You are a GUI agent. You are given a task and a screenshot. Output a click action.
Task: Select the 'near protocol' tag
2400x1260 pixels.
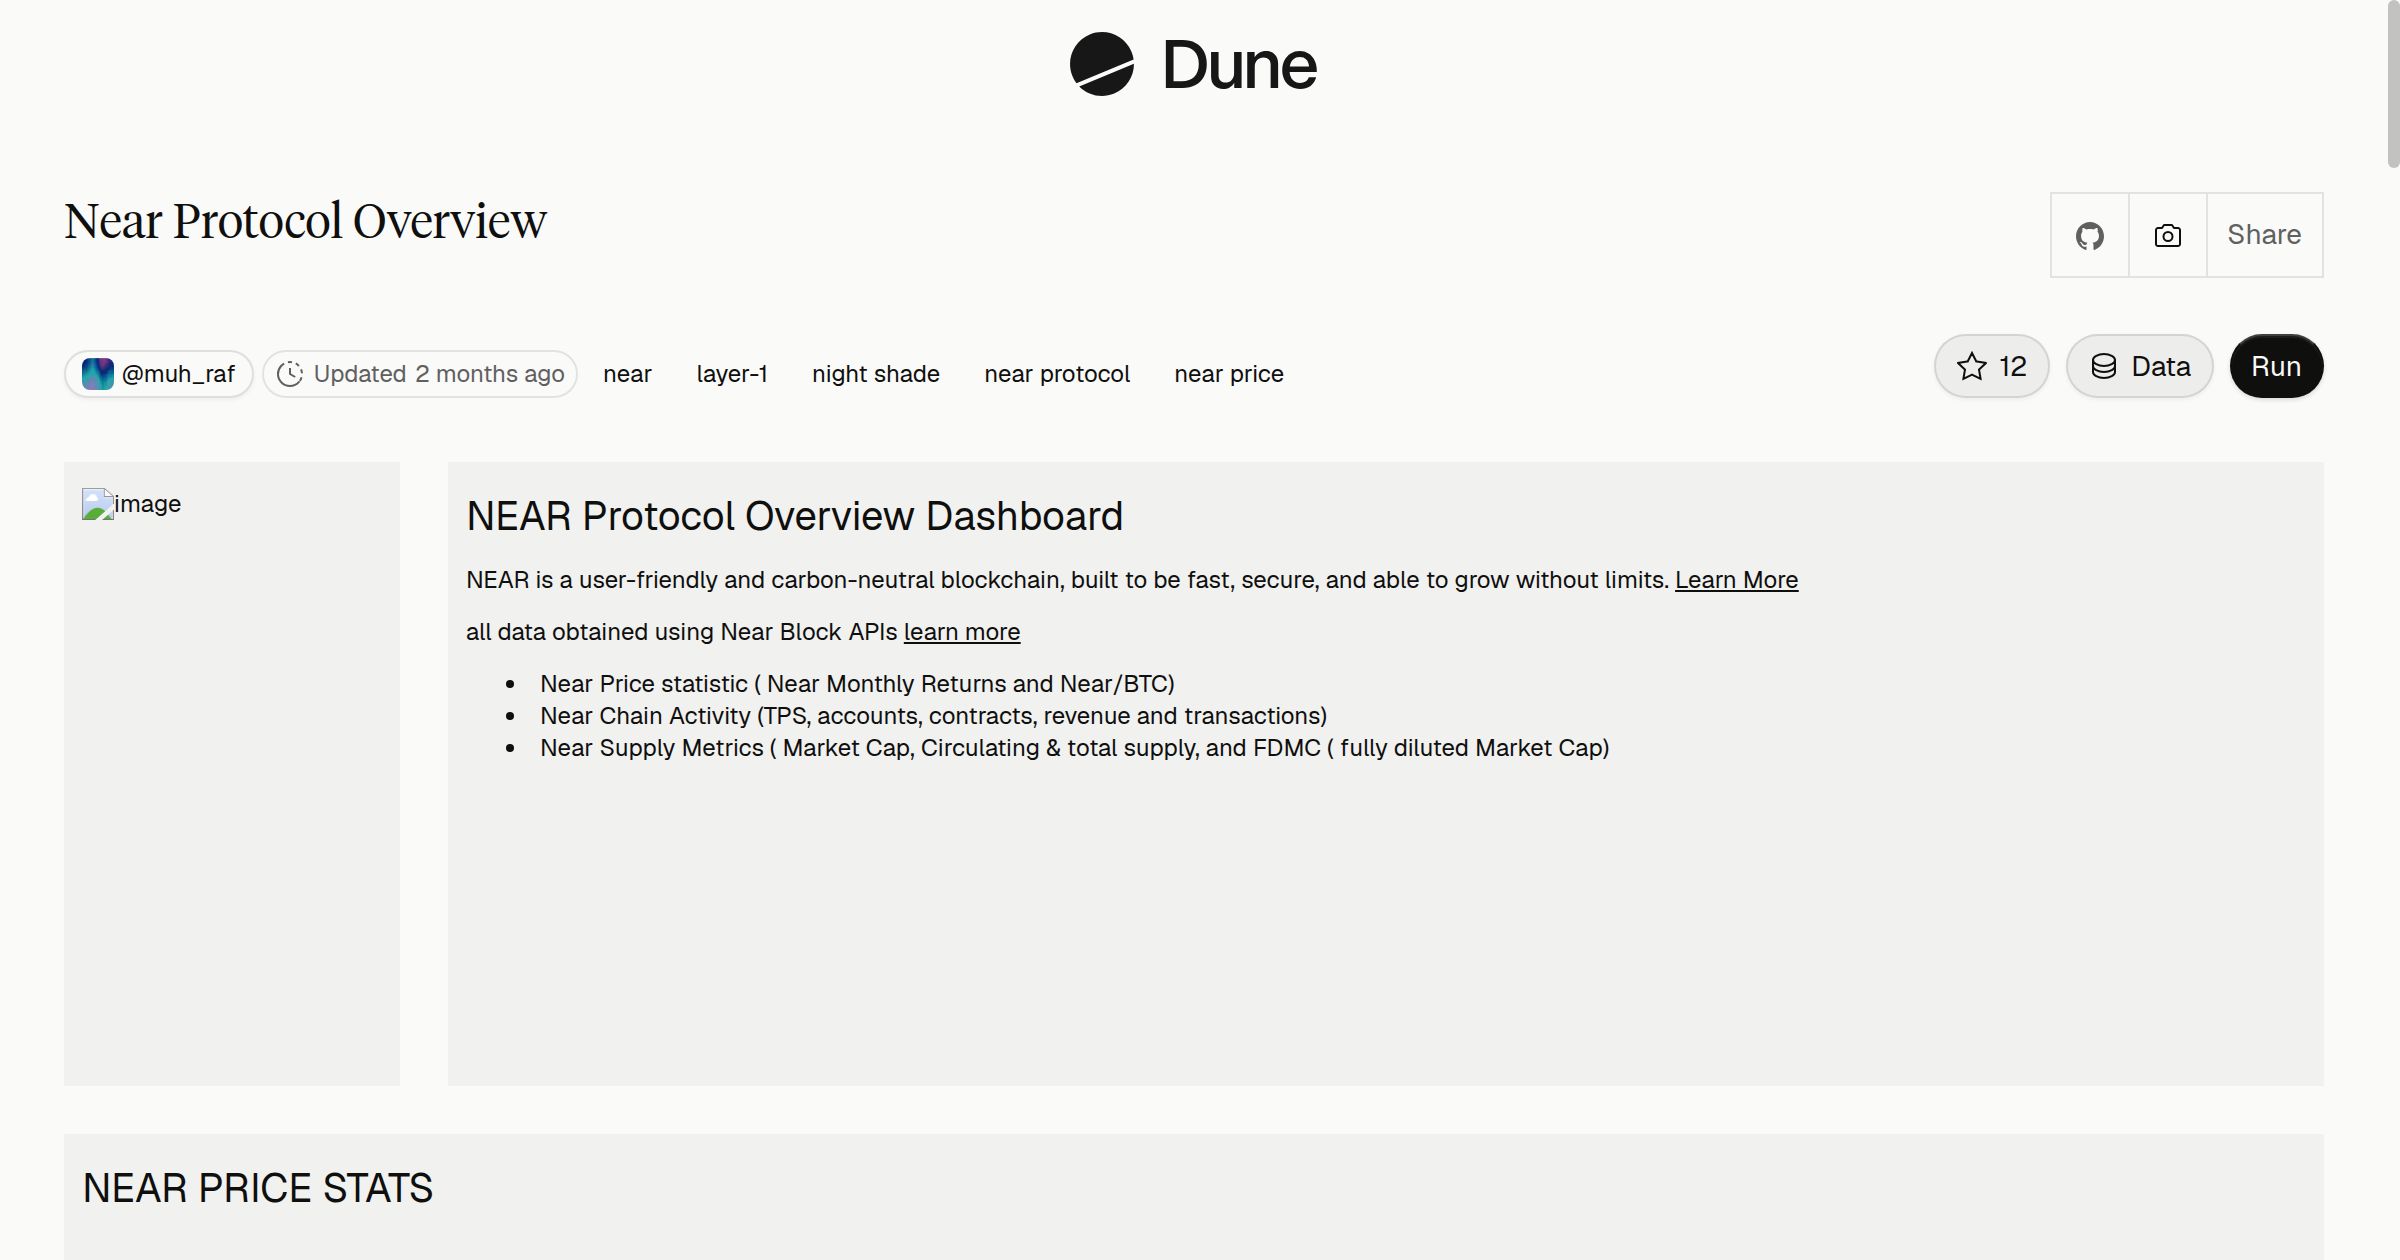point(1057,374)
